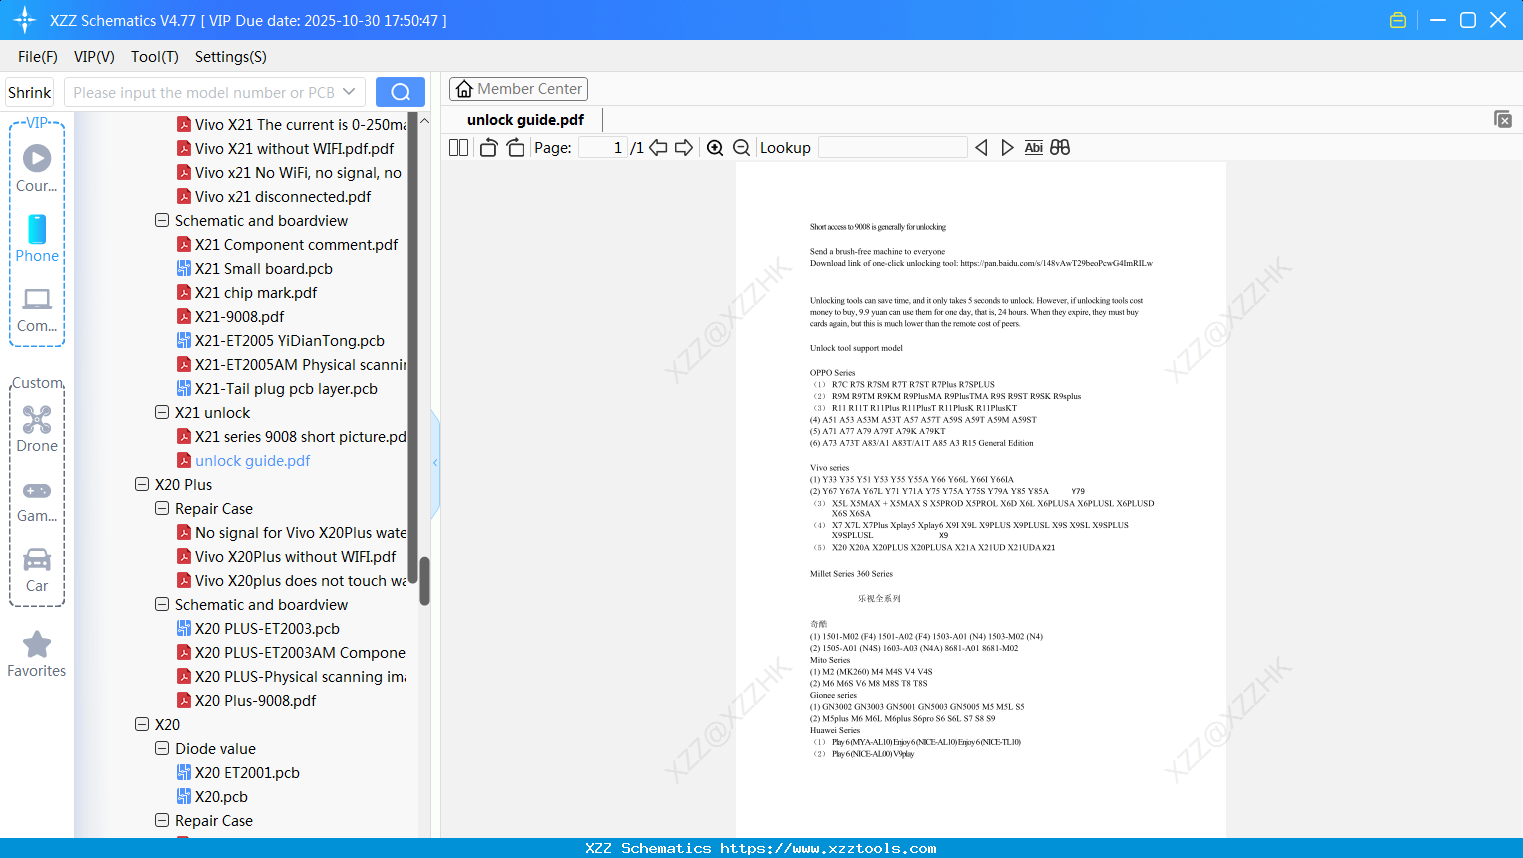Open the Courses section in the sidebar

(x=37, y=168)
